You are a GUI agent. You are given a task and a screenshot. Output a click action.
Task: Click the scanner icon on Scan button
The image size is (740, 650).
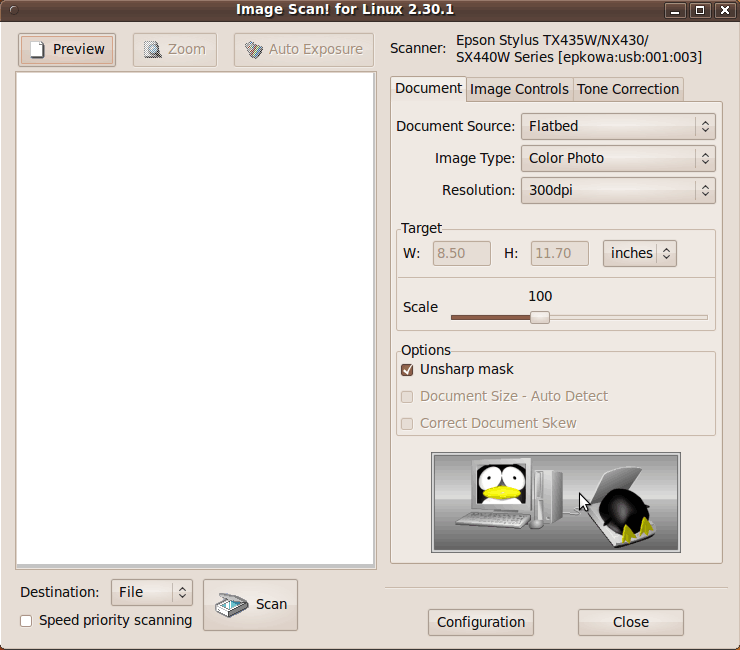coord(231,605)
